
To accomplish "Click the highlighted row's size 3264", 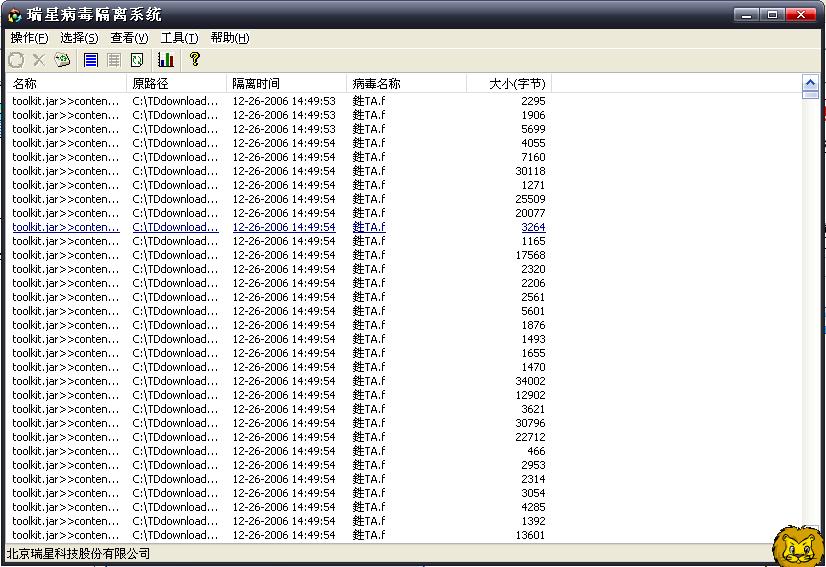I will tap(533, 227).
